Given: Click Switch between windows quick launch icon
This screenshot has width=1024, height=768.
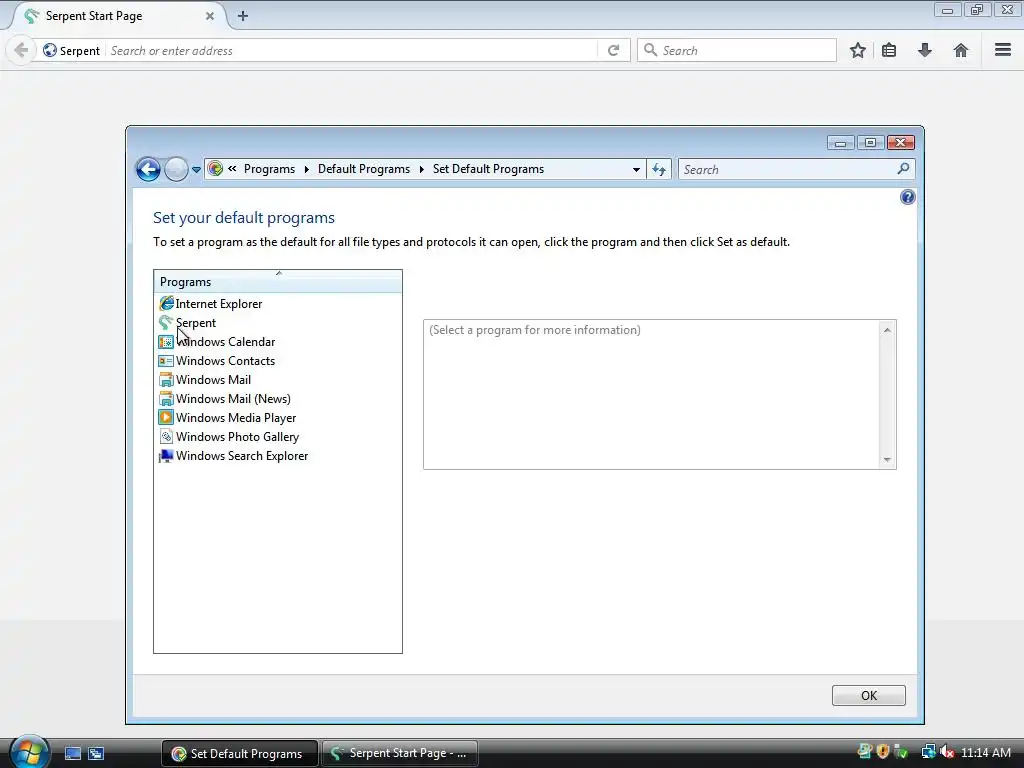Looking at the screenshot, I should [x=96, y=754].
